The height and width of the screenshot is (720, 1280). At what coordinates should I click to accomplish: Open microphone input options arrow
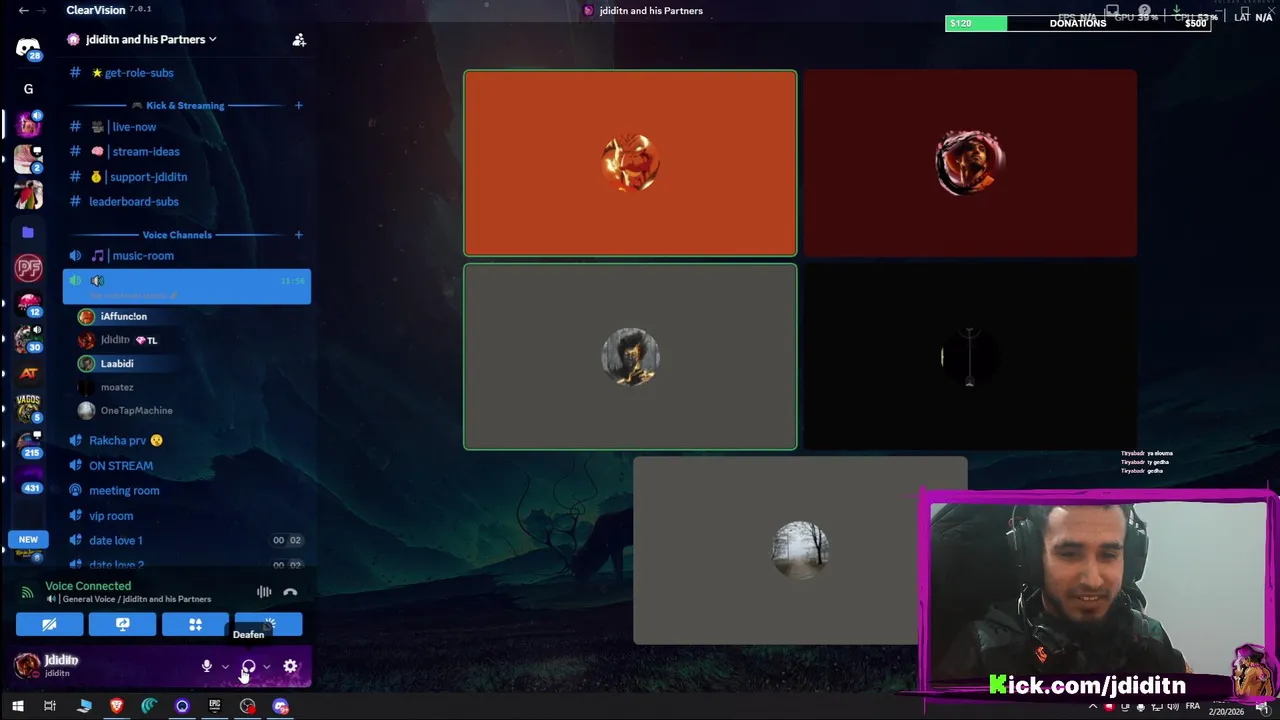pos(225,666)
